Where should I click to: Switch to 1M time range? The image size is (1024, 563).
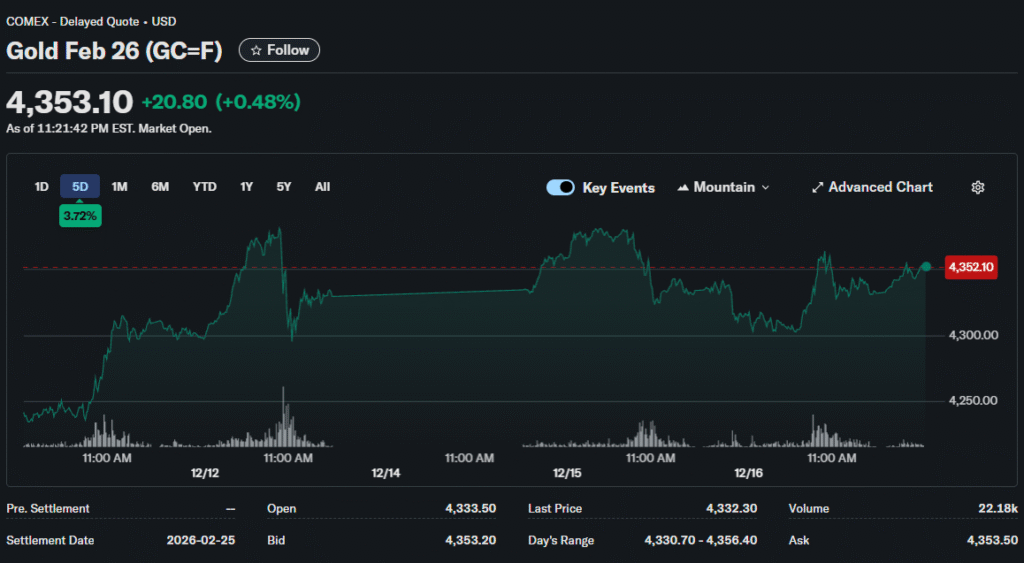(119, 186)
